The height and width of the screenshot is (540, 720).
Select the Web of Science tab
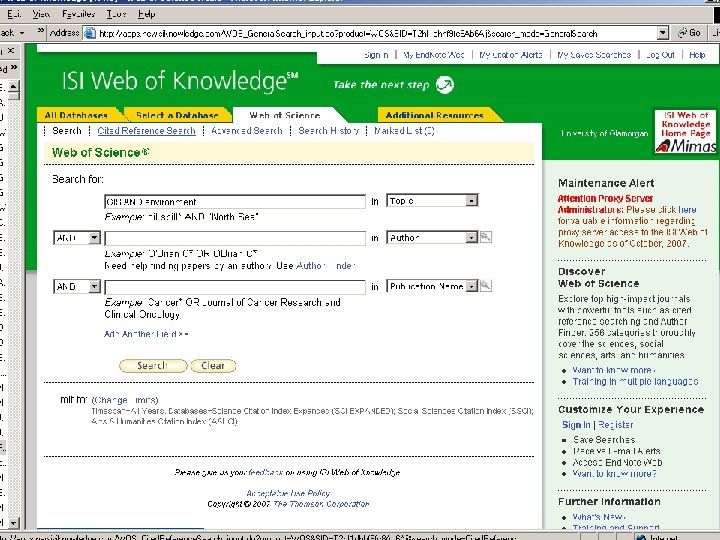tap(285, 115)
